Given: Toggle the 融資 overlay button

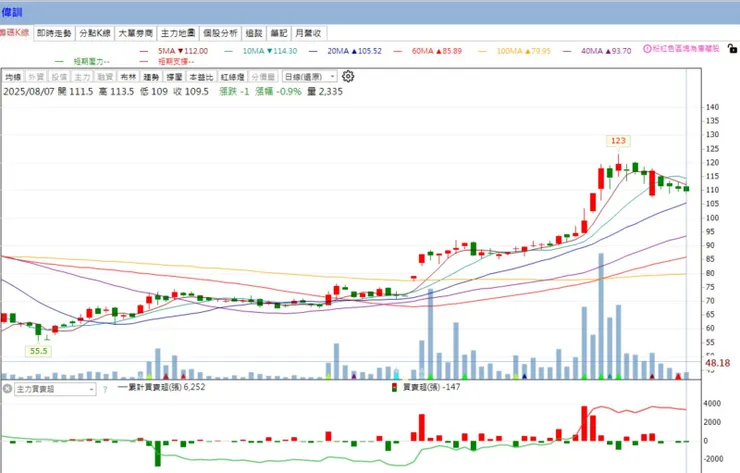Looking at the screenshot, I should coord(105,77).
